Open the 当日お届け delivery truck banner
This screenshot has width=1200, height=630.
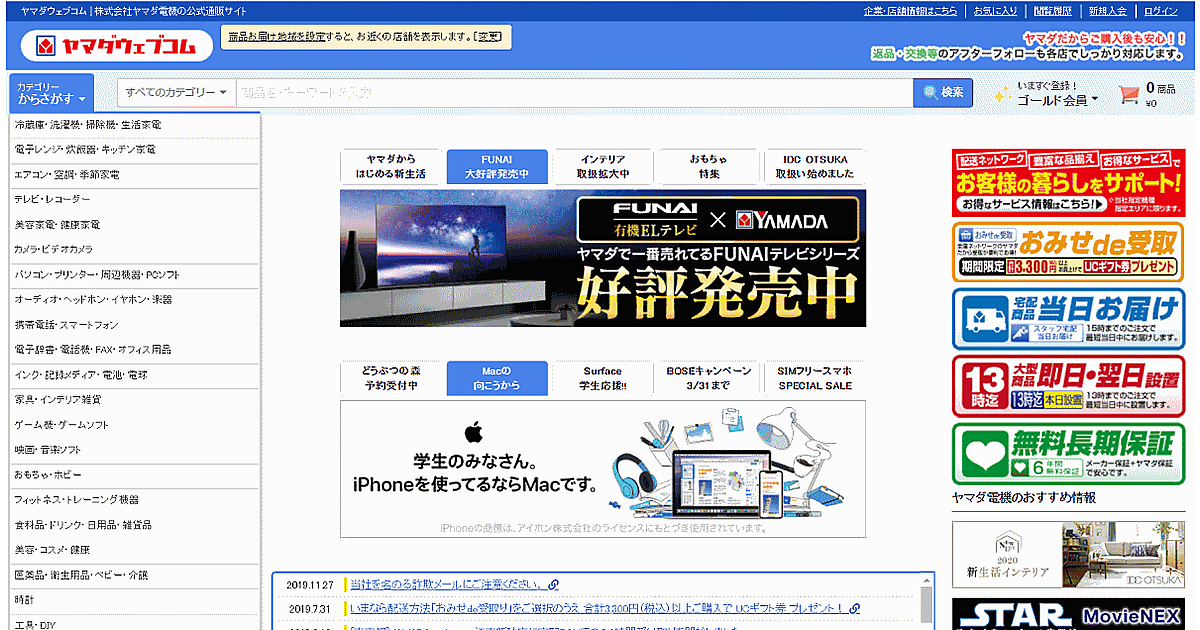1068,319
